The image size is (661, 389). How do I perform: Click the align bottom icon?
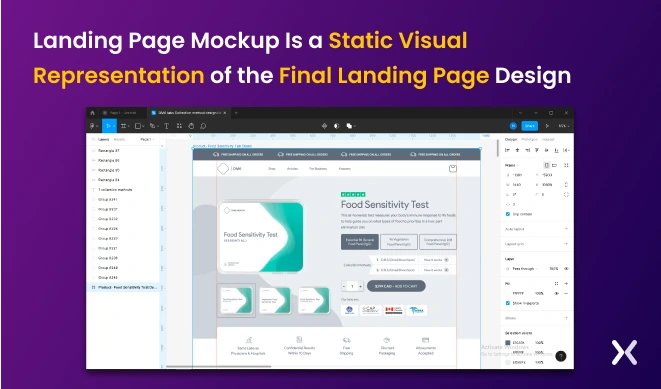pos(556,150)
